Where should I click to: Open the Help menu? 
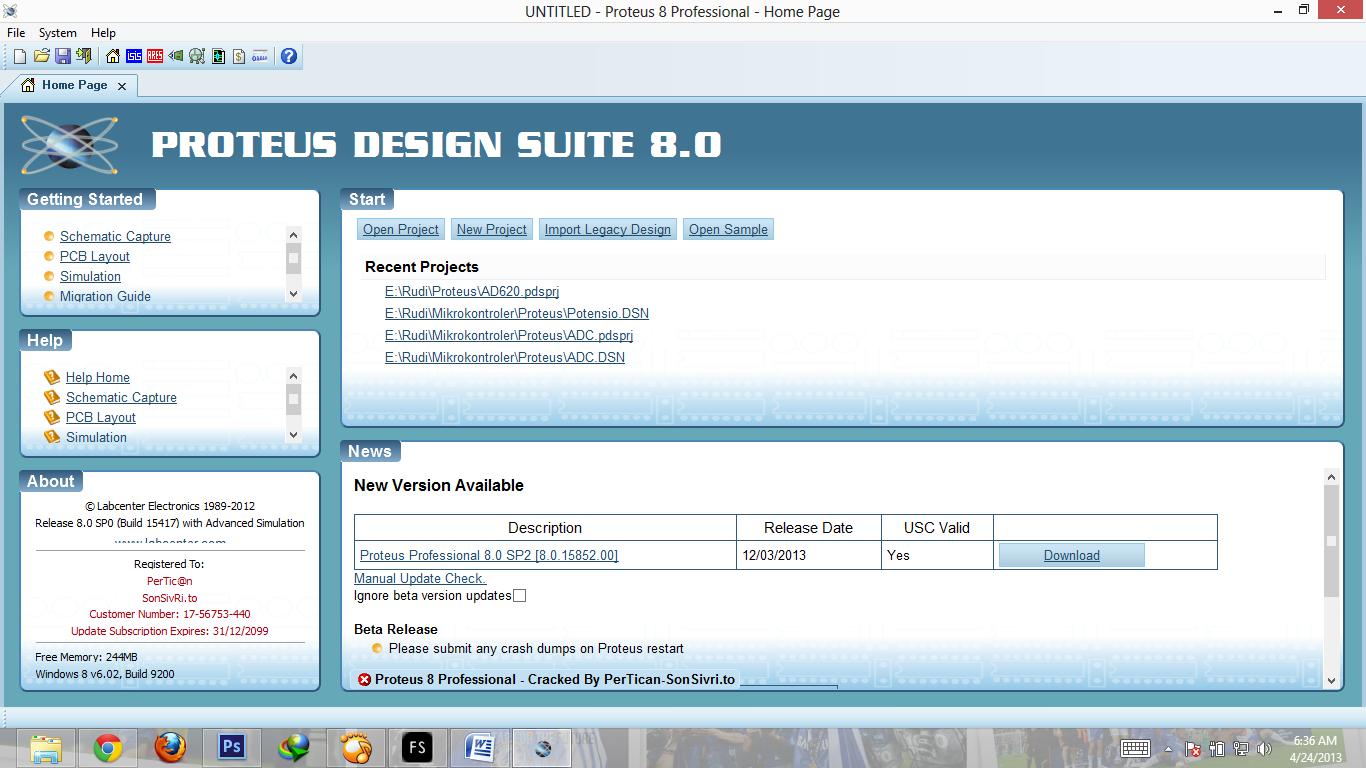click(103, 33)
